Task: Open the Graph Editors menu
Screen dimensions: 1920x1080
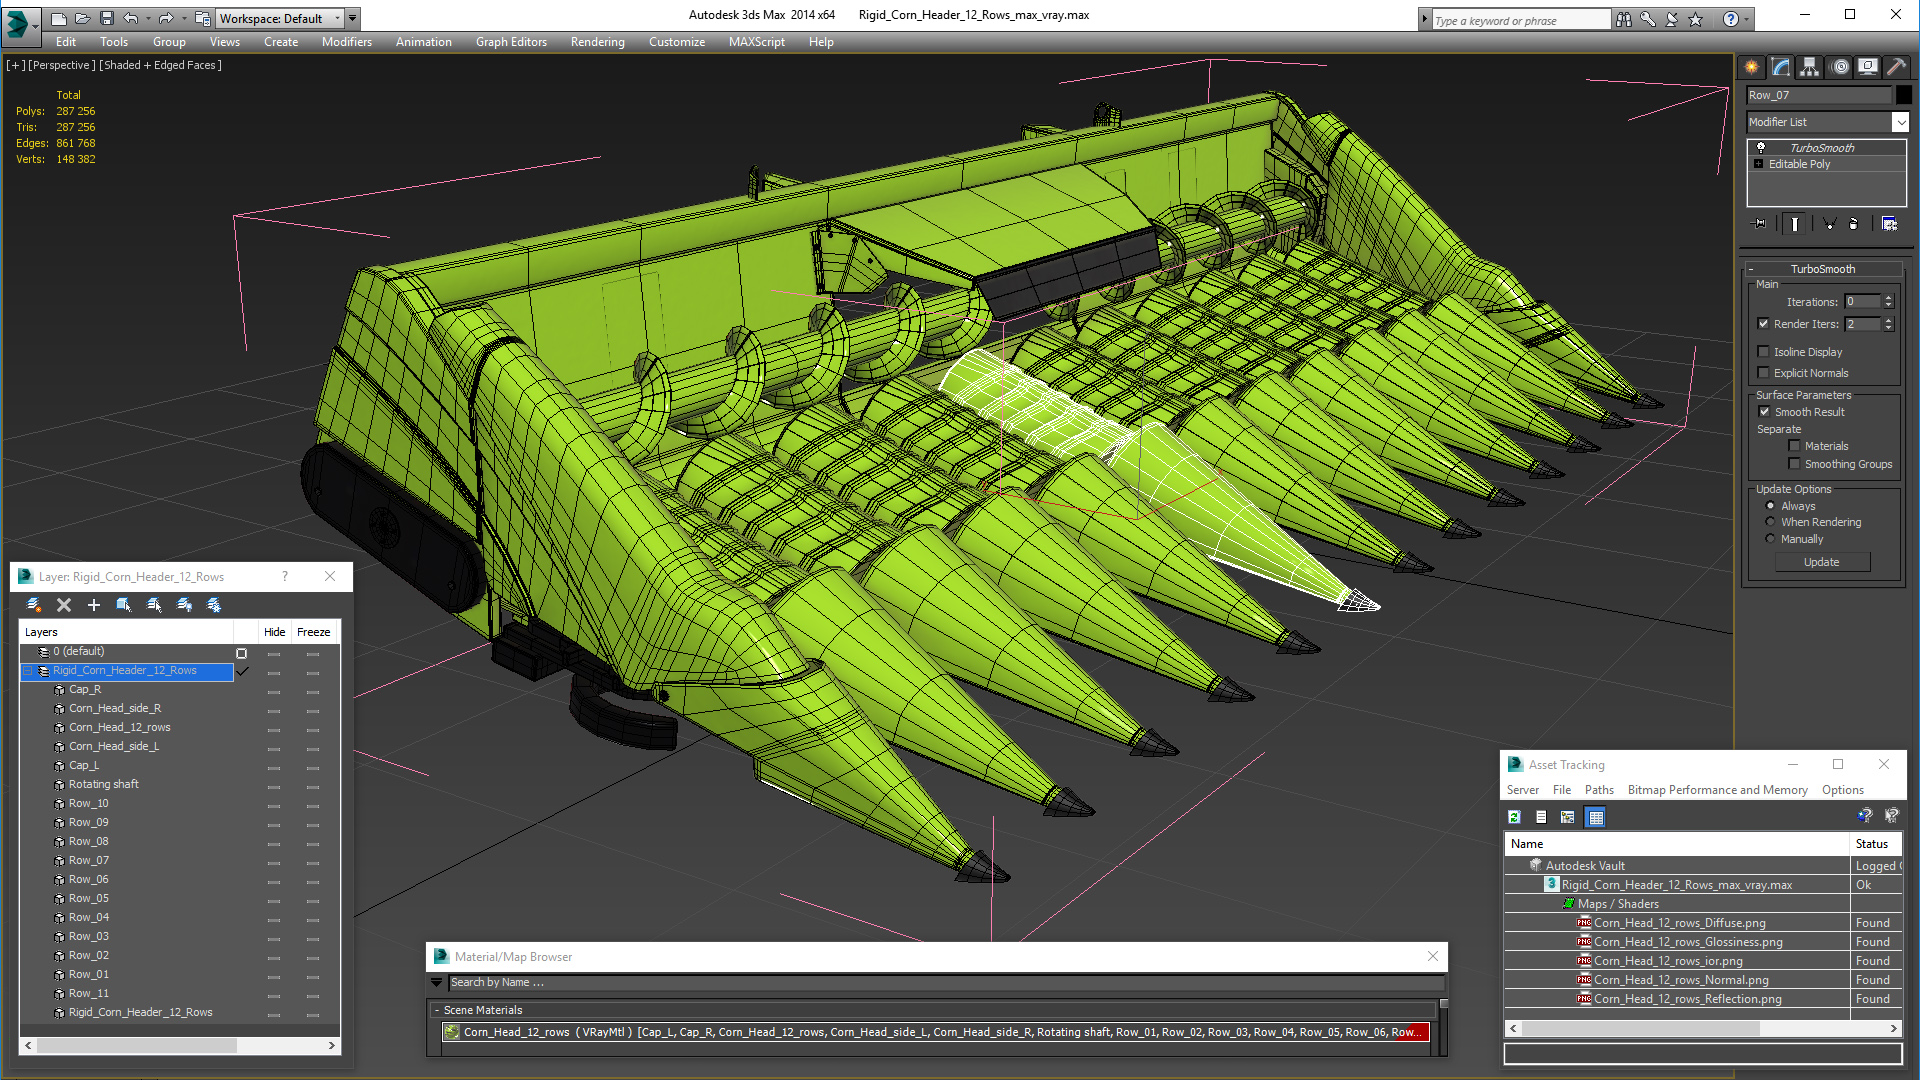Action: (x=511, y=42)
